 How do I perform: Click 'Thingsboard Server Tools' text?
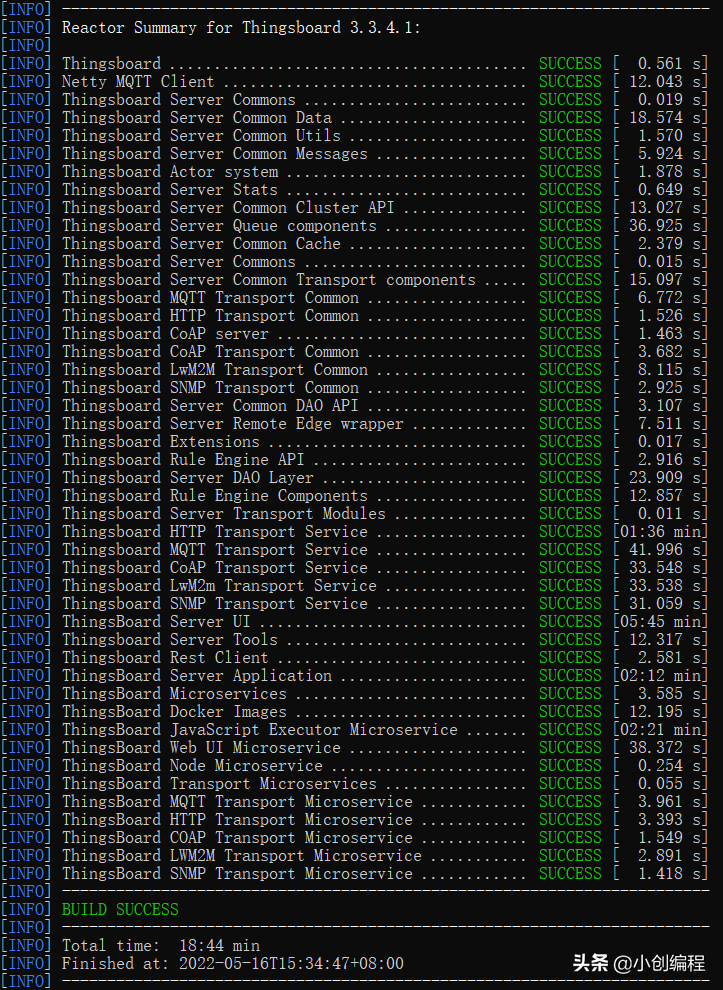(x=169, y=640)
